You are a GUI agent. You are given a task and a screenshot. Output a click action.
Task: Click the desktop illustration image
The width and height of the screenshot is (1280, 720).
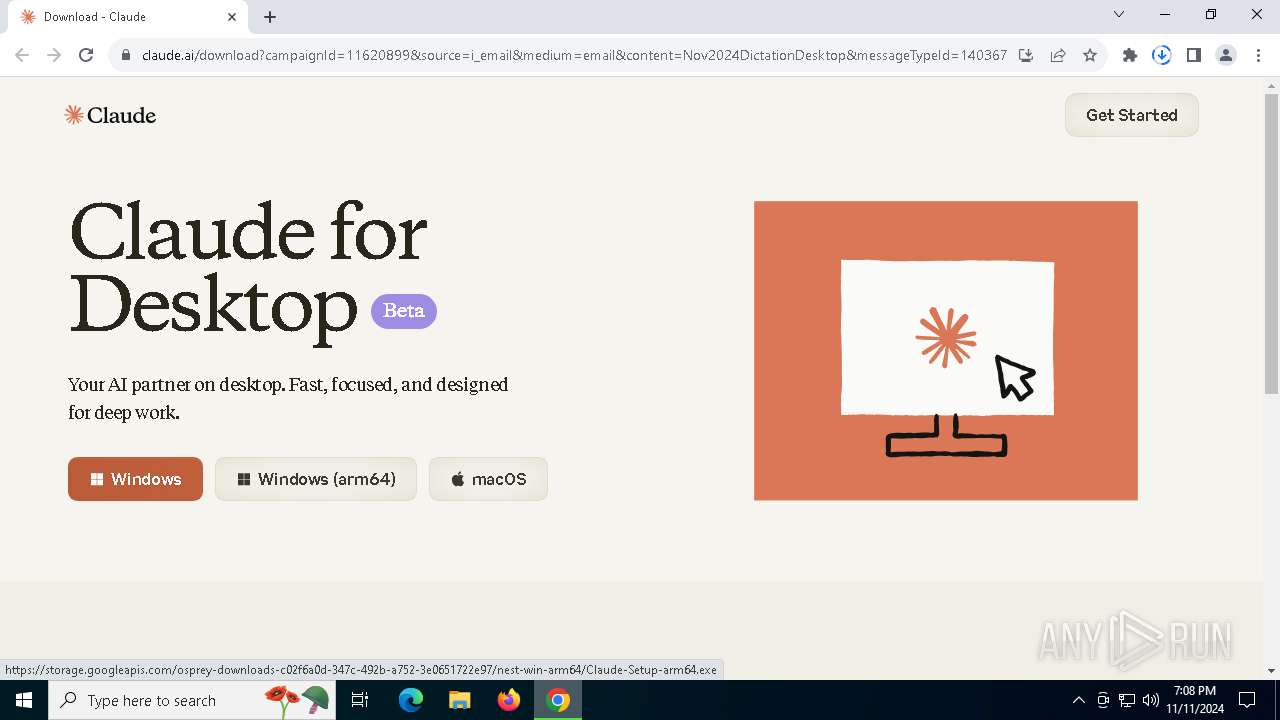coord(946,350)
